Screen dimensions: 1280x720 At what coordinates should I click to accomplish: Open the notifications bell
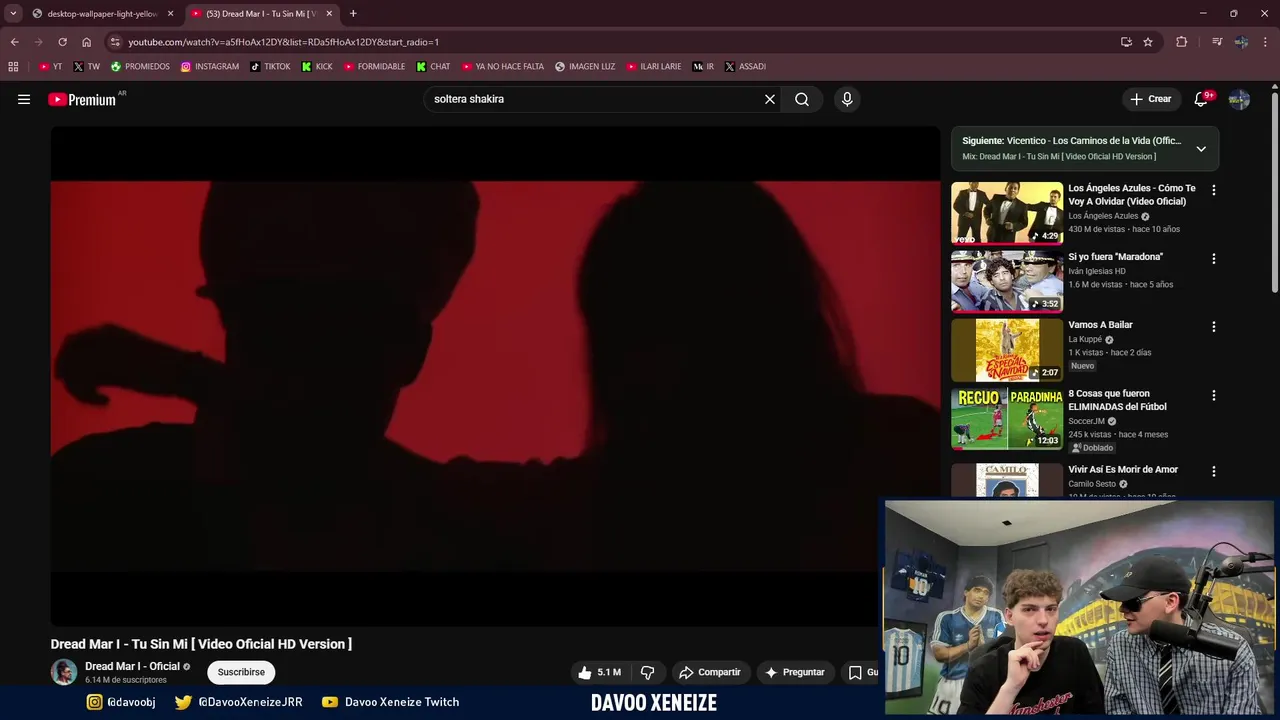[1201, 99]
